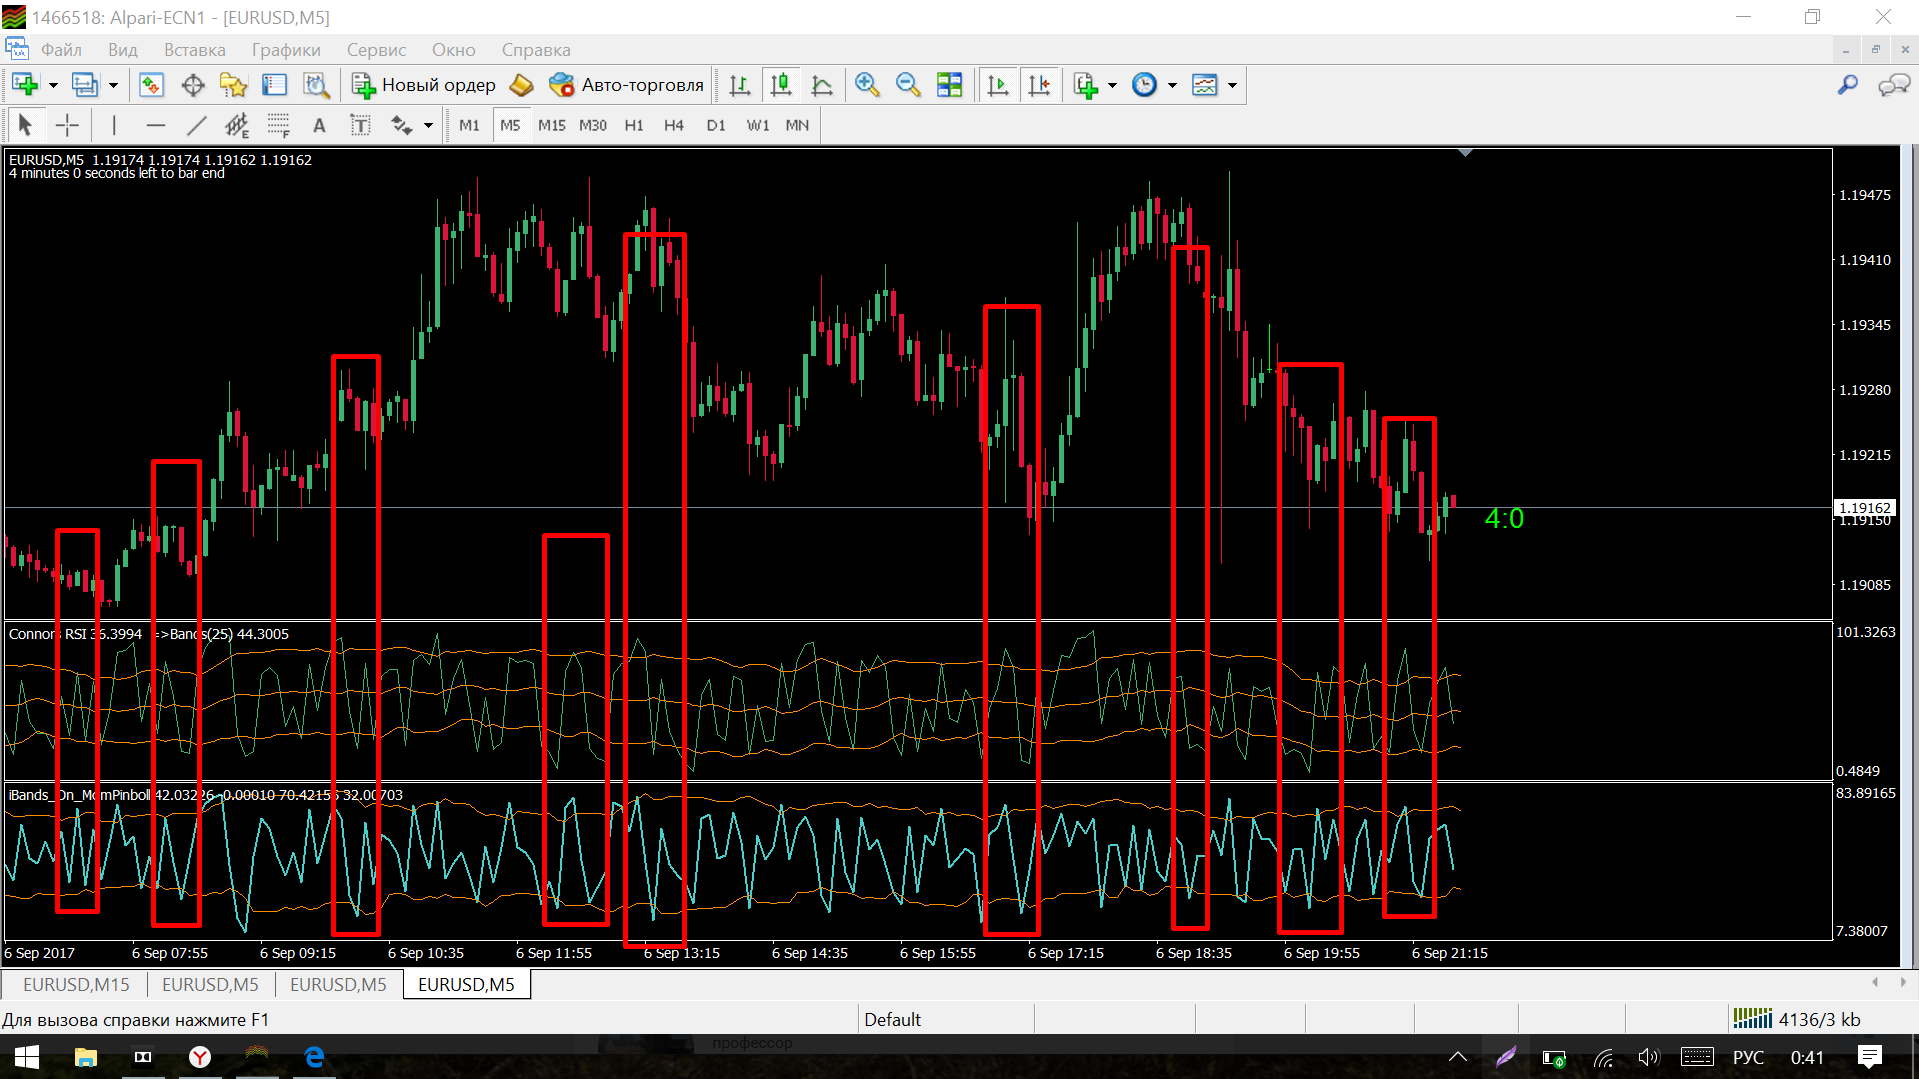Tile the chart windows
Viewport: 1919px width, 1079px height.
click(949, 85)
